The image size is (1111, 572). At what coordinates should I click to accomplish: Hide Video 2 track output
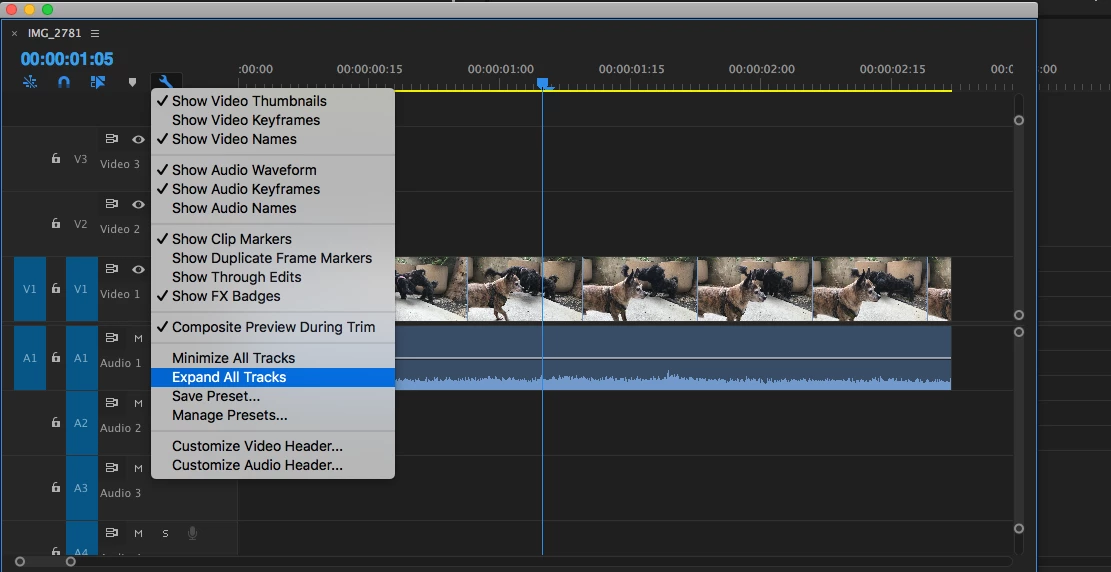pos(138,204)
